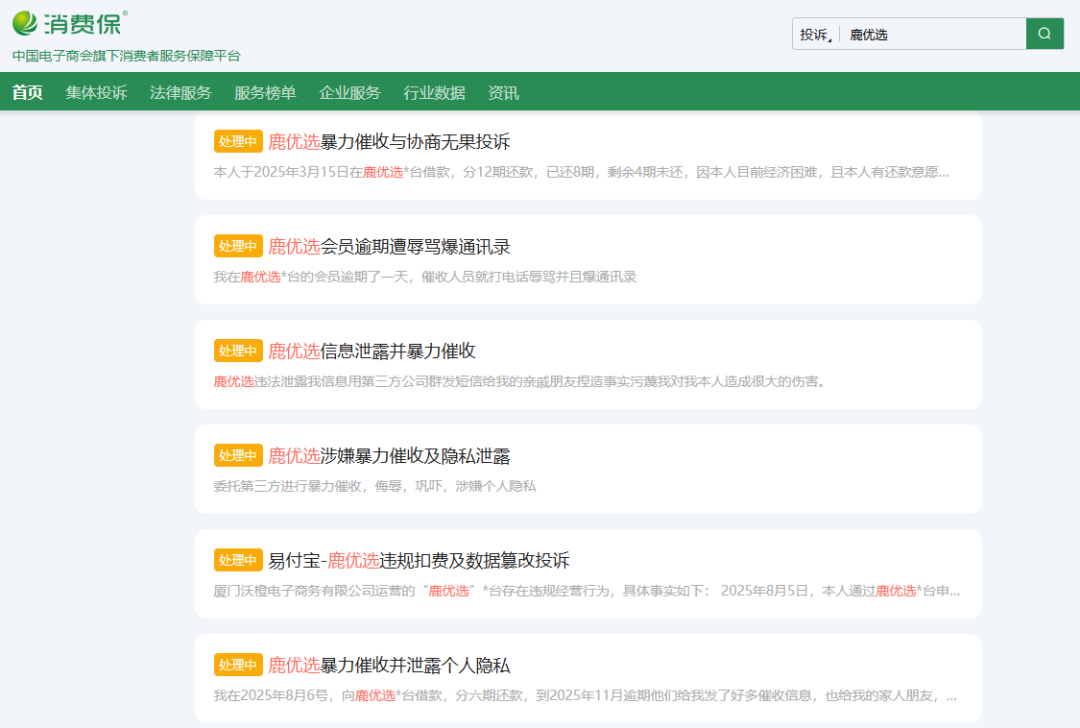
Task: Click the search field containing 鹿优选
Action: click(x=930, y=34)
